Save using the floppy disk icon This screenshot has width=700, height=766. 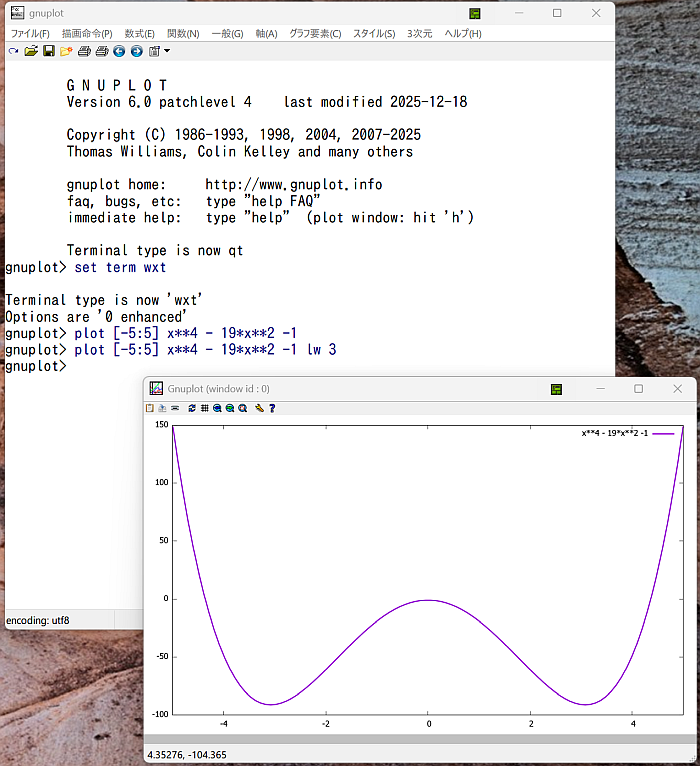click(x=49, y=51)
